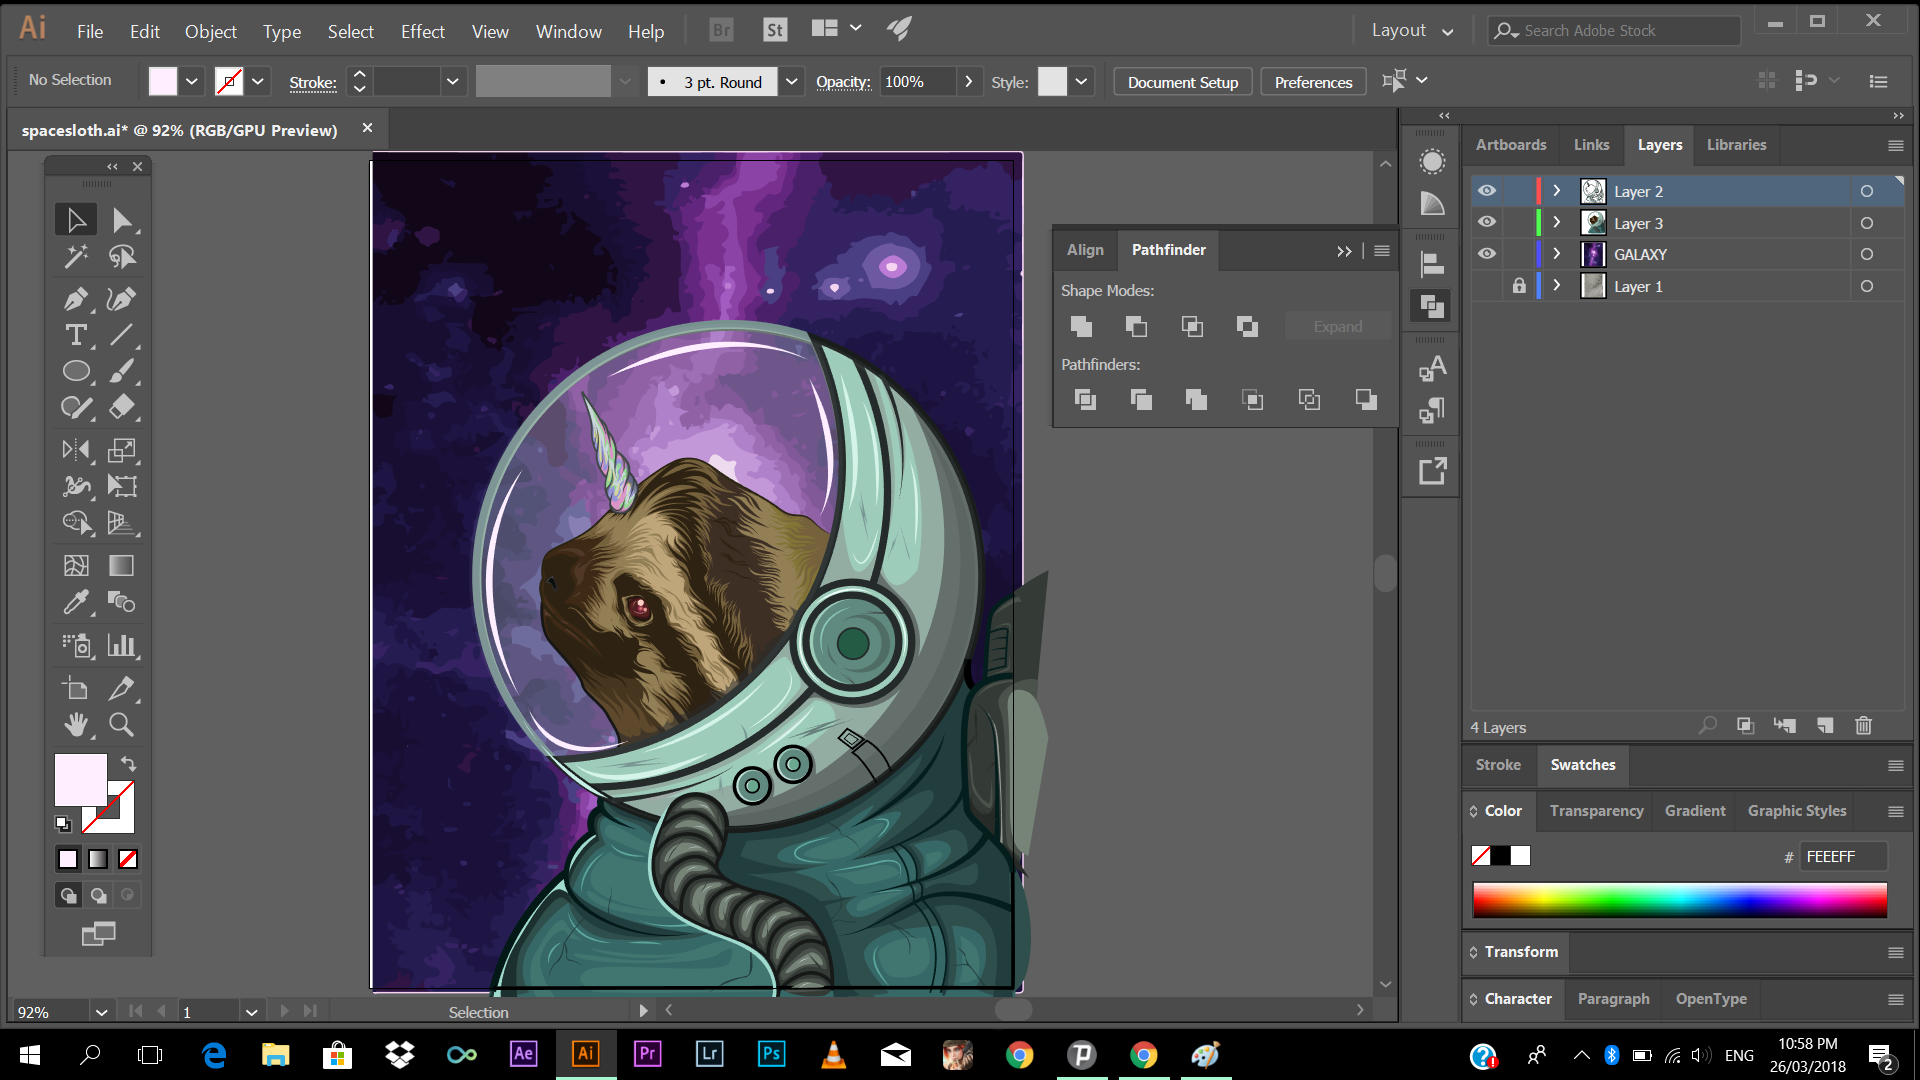This screenshot has width=1920, height=1080.
Task: Select the Curvature tool
Action: (122, 298)
